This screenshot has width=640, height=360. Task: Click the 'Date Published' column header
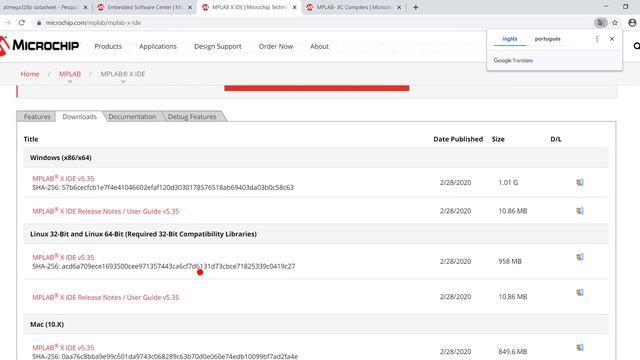coord(458,139)
